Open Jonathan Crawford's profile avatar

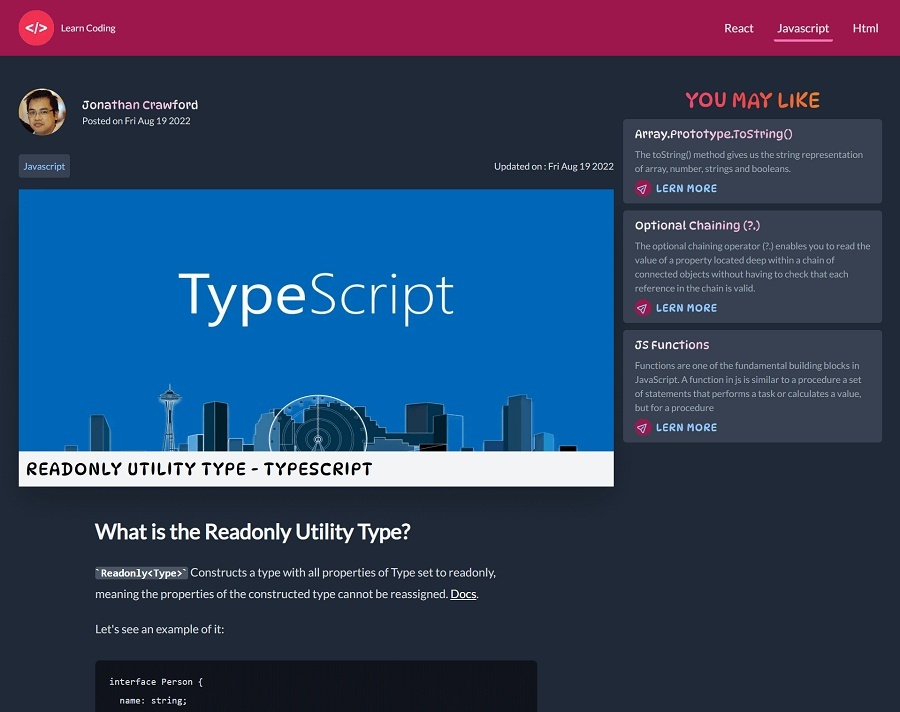pyautogui.click(x=42, y=110)
